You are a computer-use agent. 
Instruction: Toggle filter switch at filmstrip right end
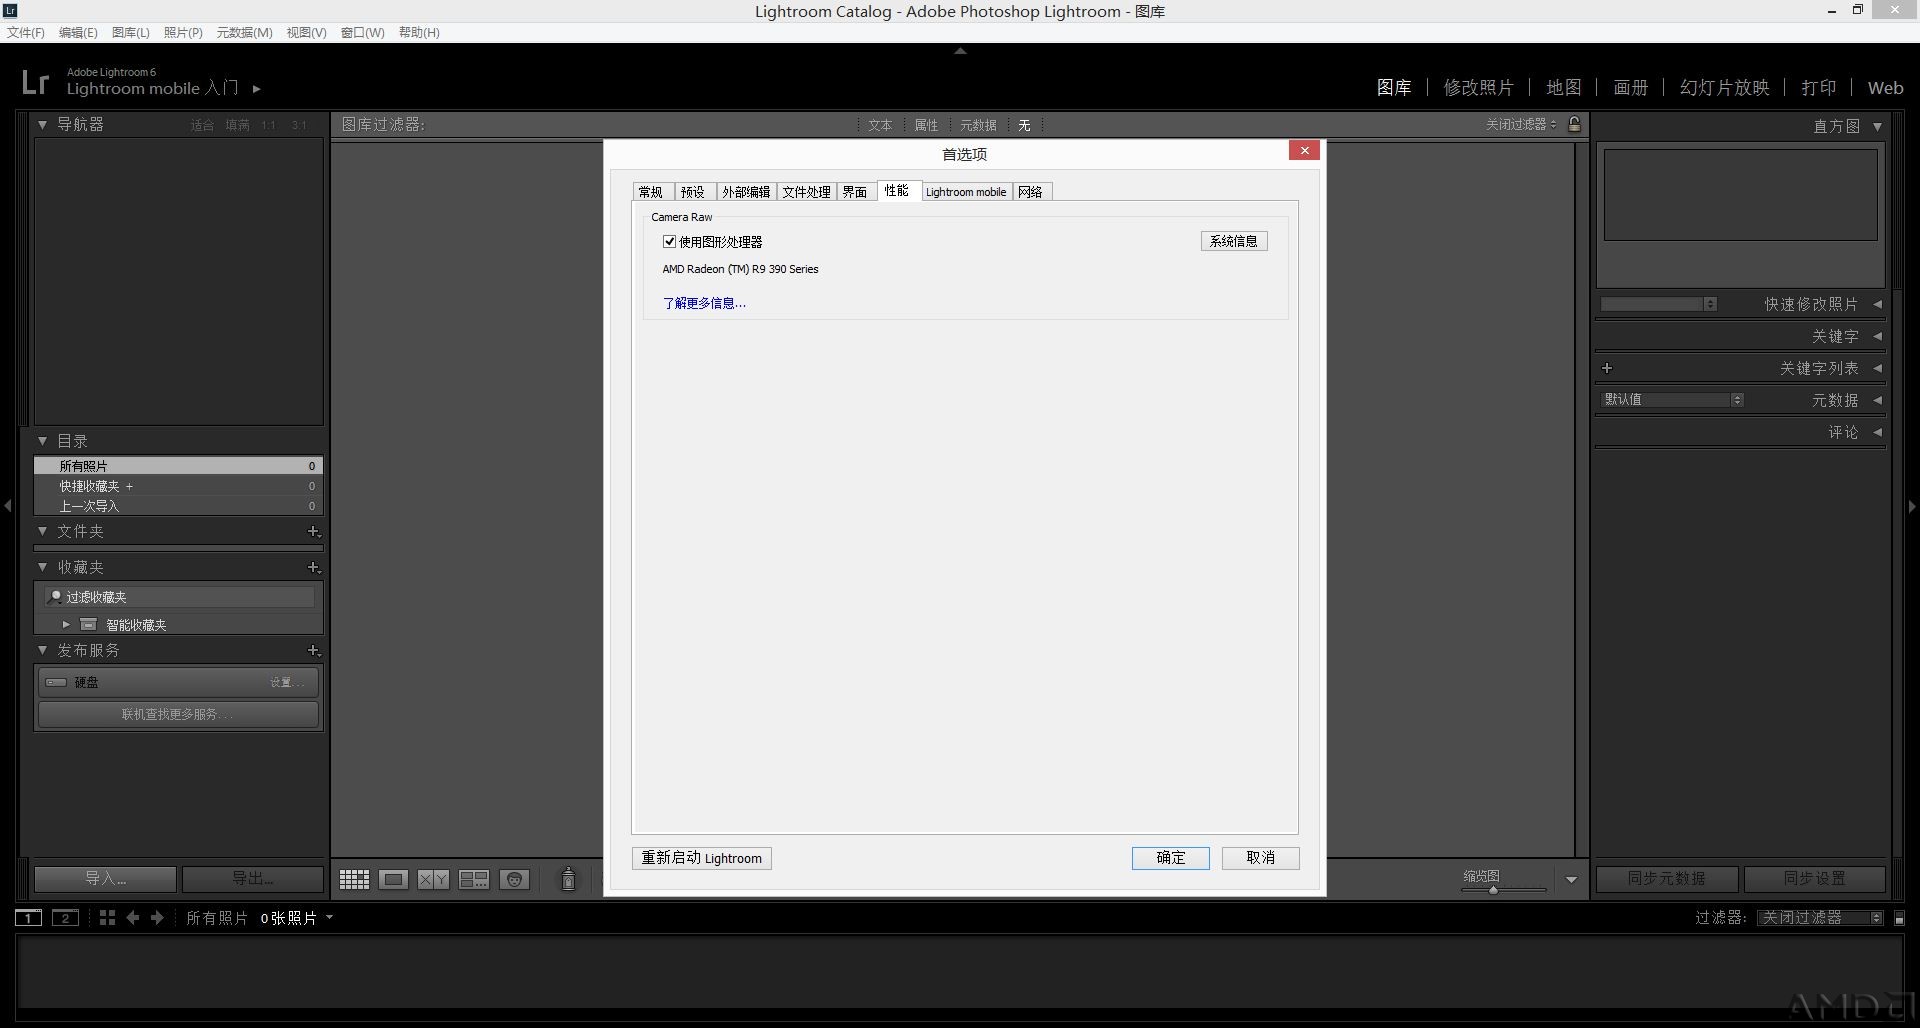coord(1899,918)
